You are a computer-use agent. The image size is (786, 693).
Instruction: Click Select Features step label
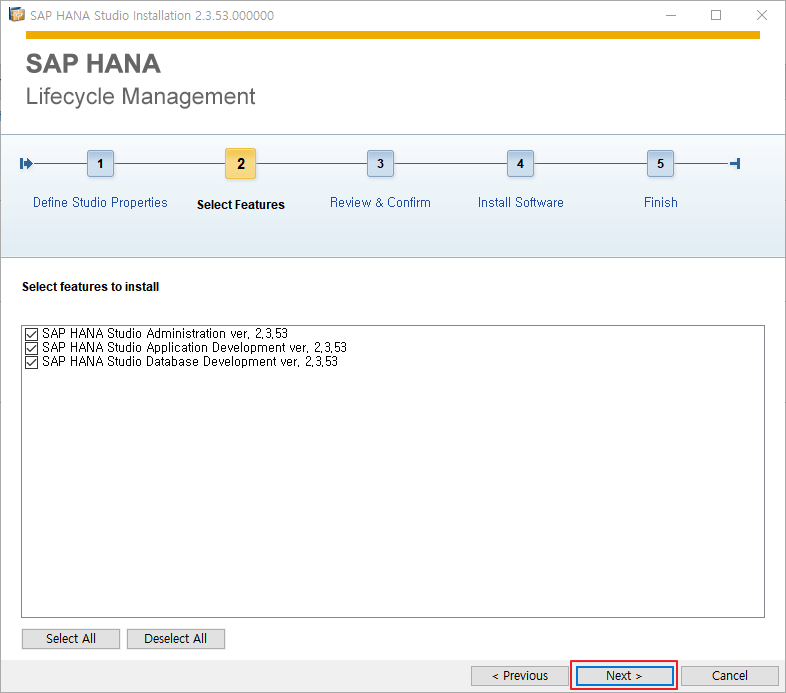[x=241, y=205]
